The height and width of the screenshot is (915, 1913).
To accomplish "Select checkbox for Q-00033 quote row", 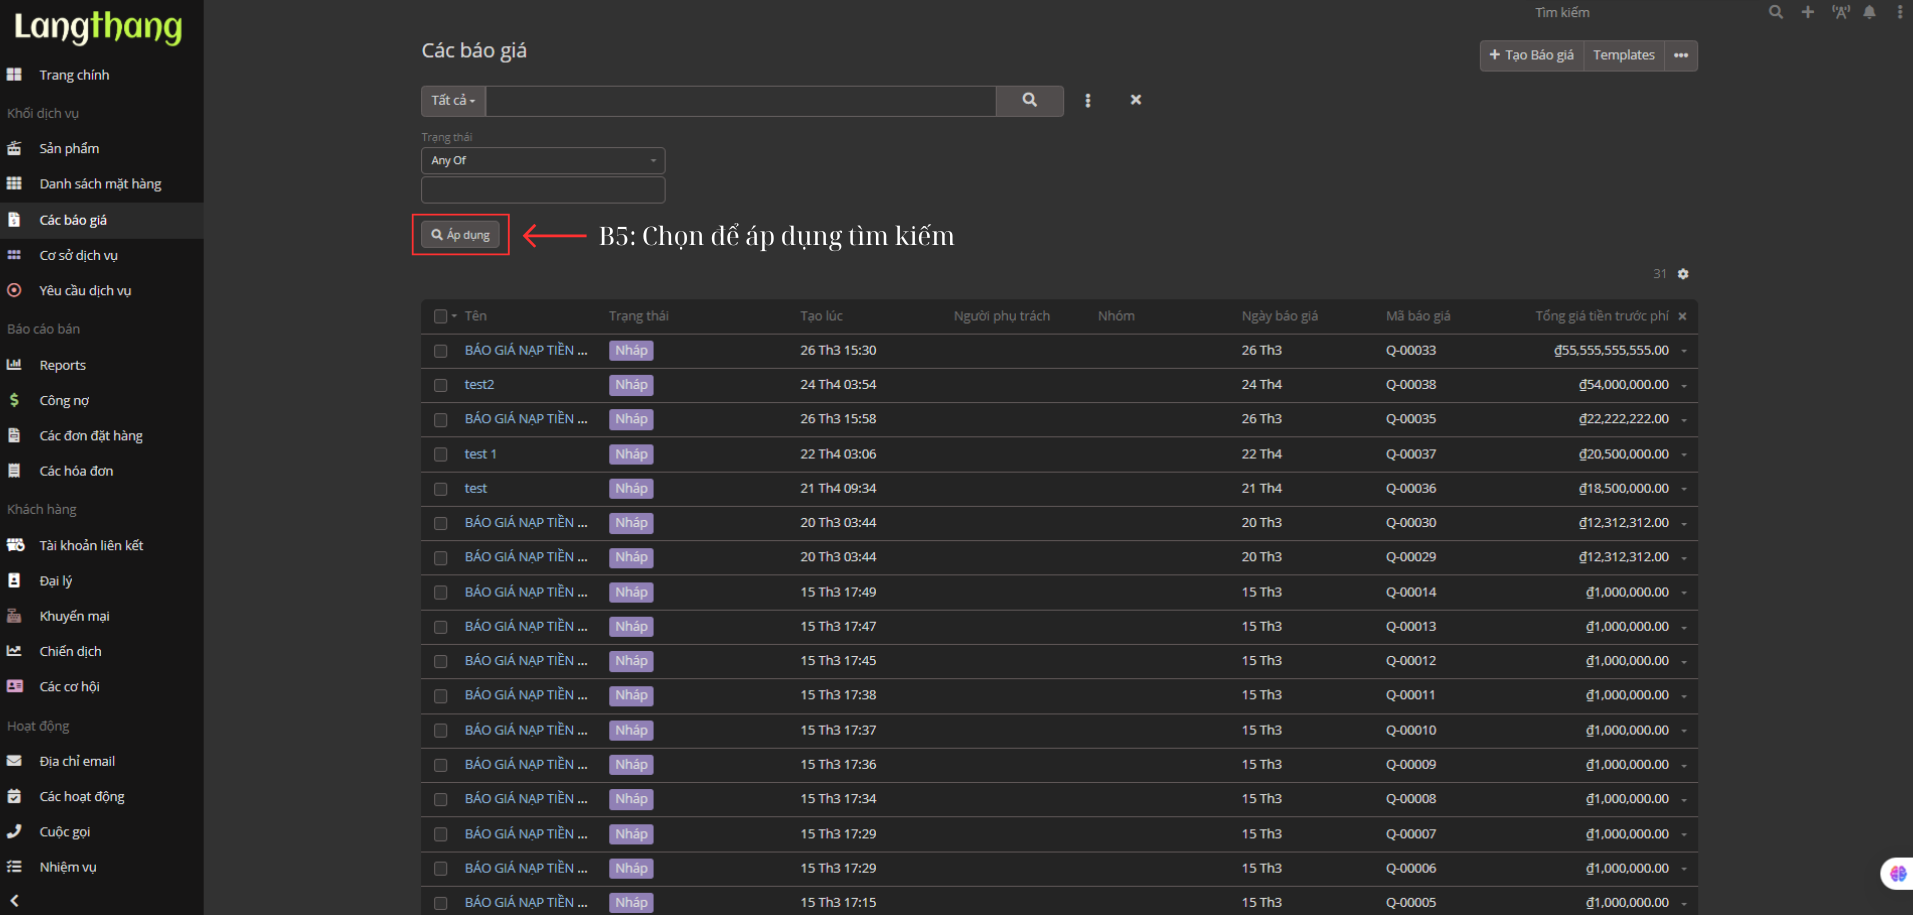I will pyautogui.click(x=440, y=351).
